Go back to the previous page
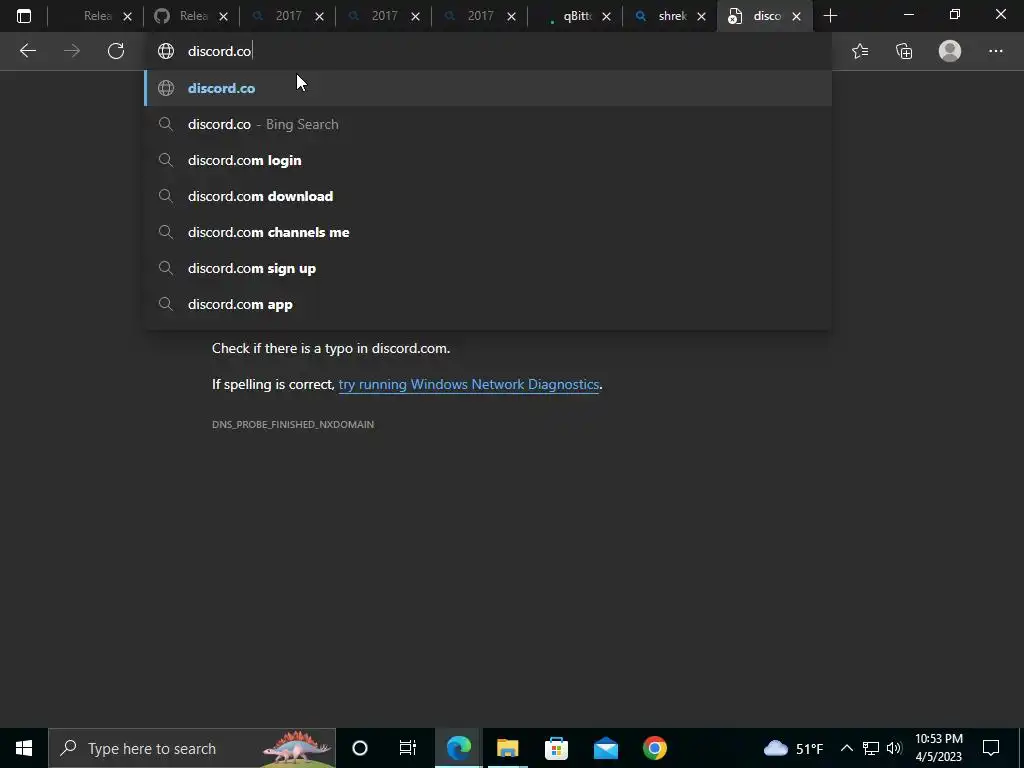Screen dimensions: 1024x768 [x=27, y=51]
